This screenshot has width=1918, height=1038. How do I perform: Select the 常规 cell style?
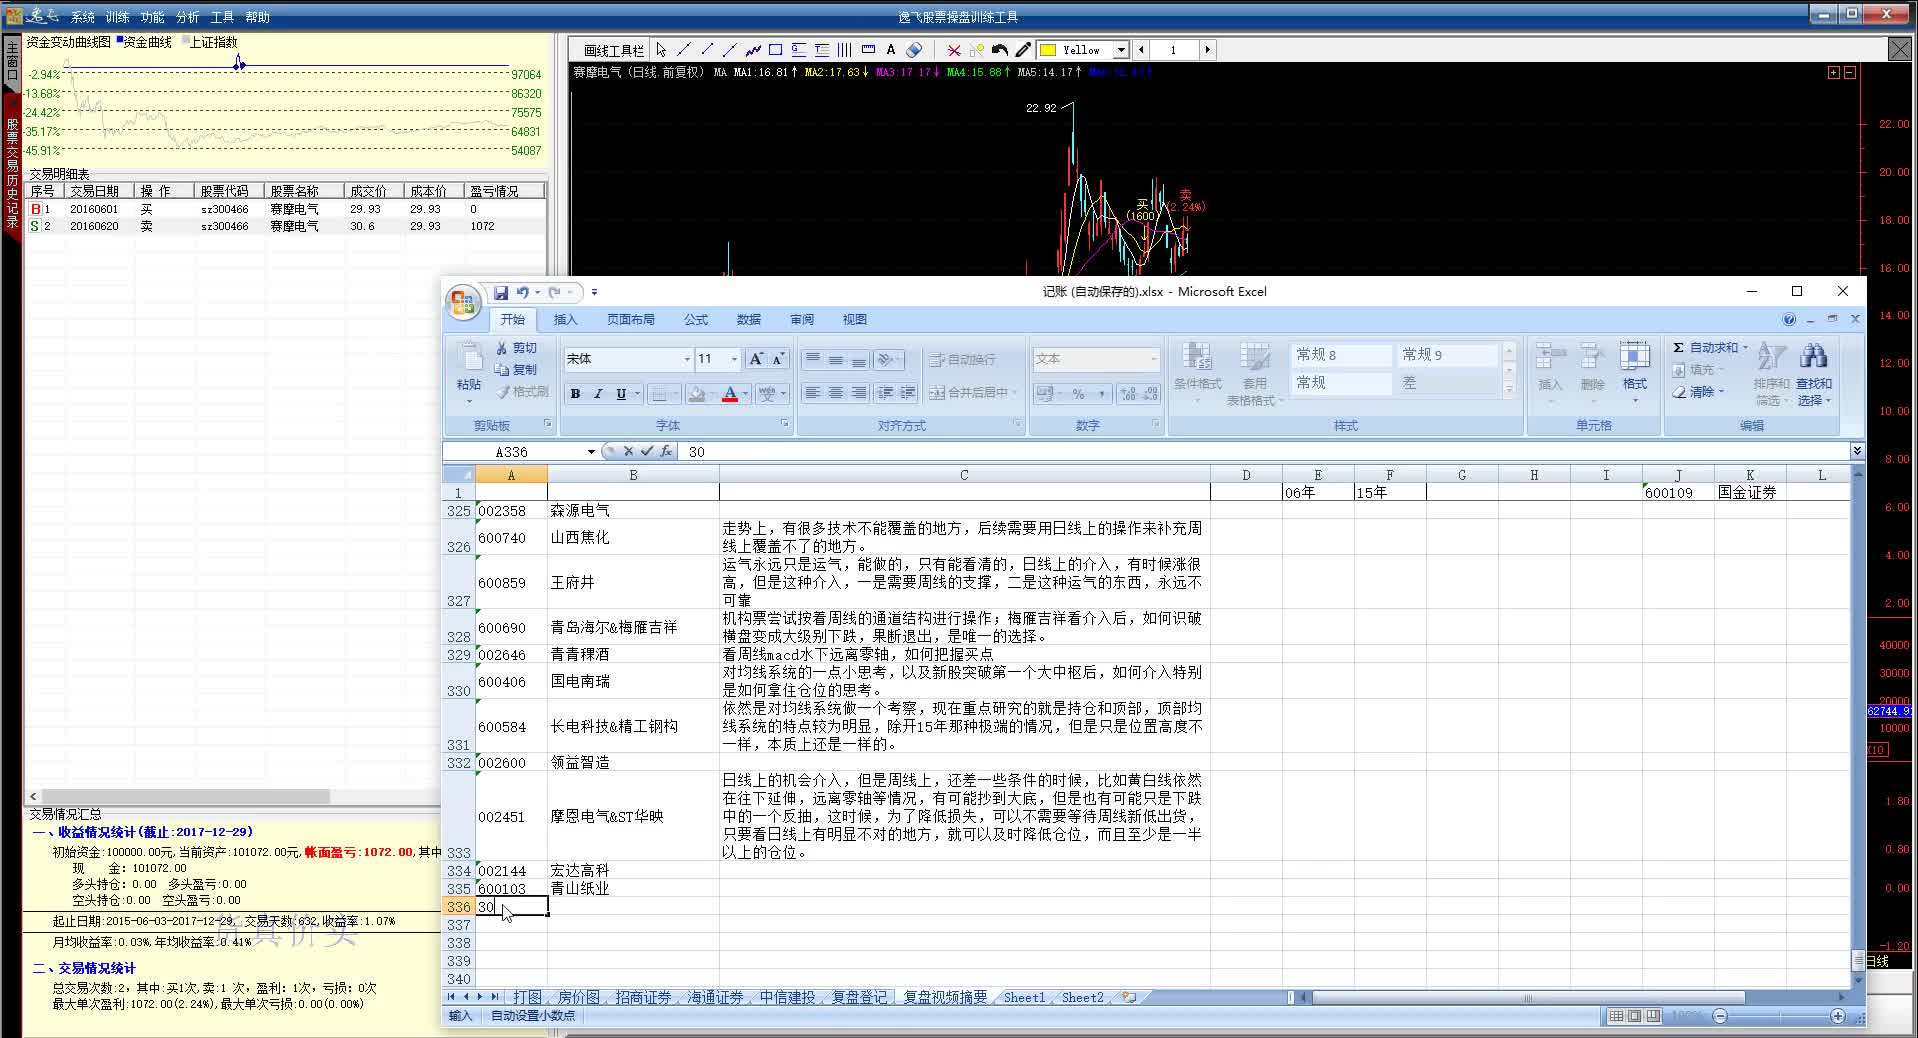[x=1341, y=383]
